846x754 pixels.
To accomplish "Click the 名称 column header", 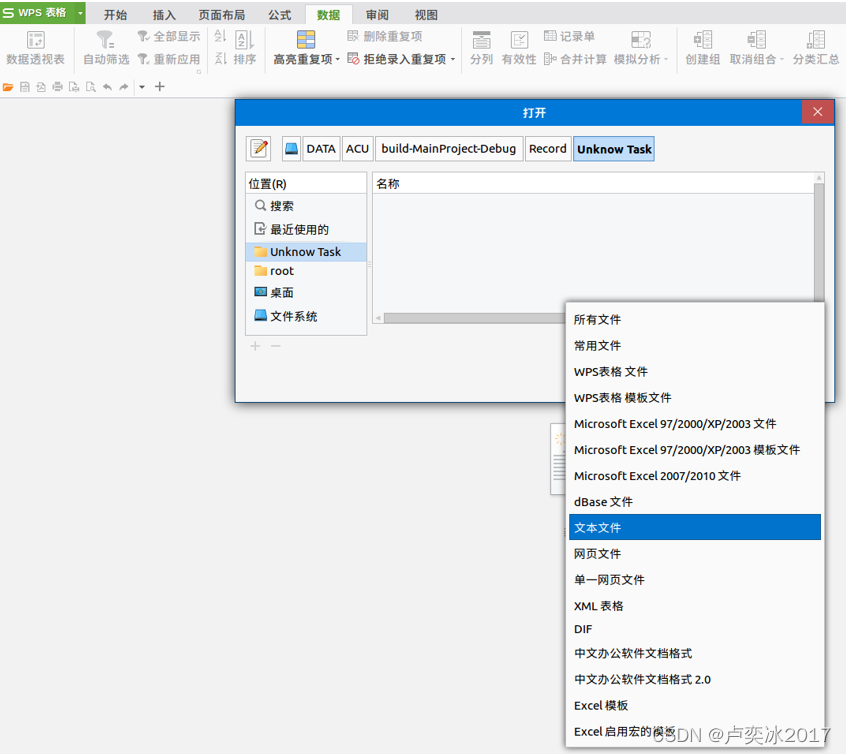I will point(593,184).
